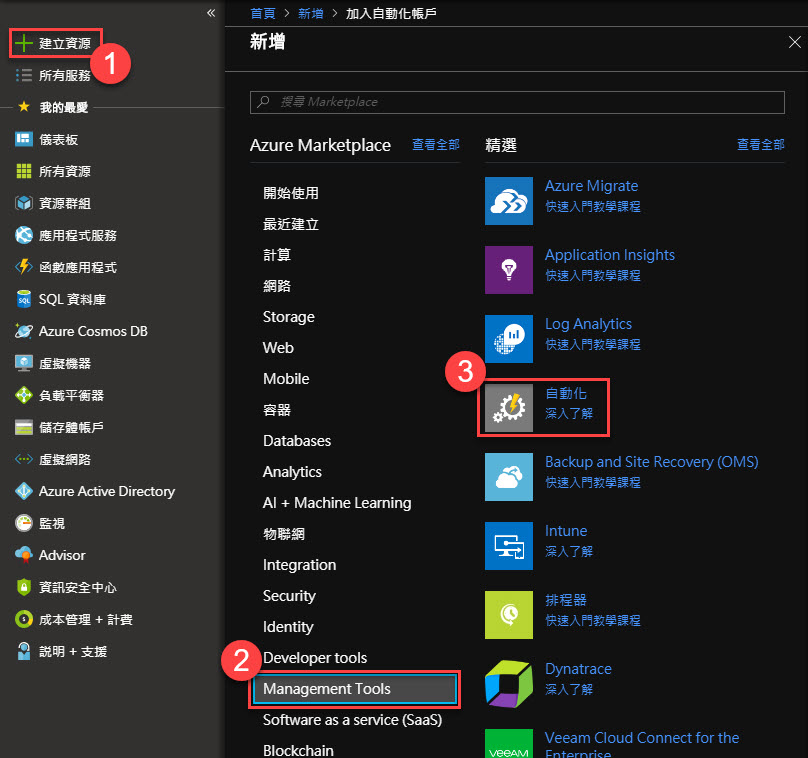Image resolution: width=808 pixels, height=758 pixels.
Task: Open the All services list icon
Action: point(24,75)
